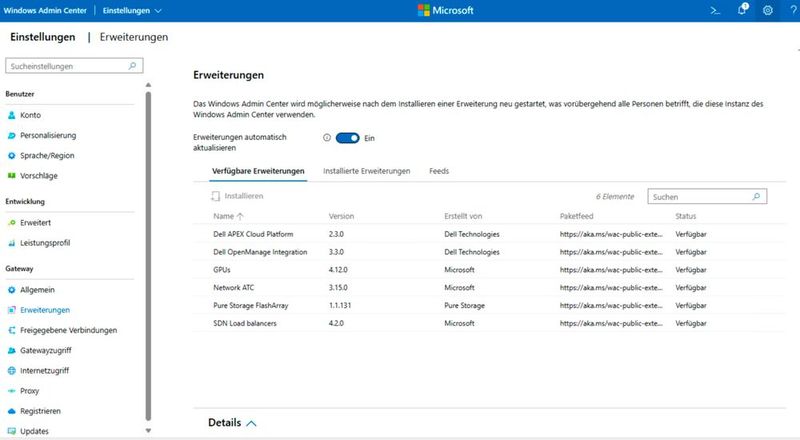Switch to Installierte Erweiterungen tab
Viewport: 800px width, 440px height.
[x=366, y=171]
